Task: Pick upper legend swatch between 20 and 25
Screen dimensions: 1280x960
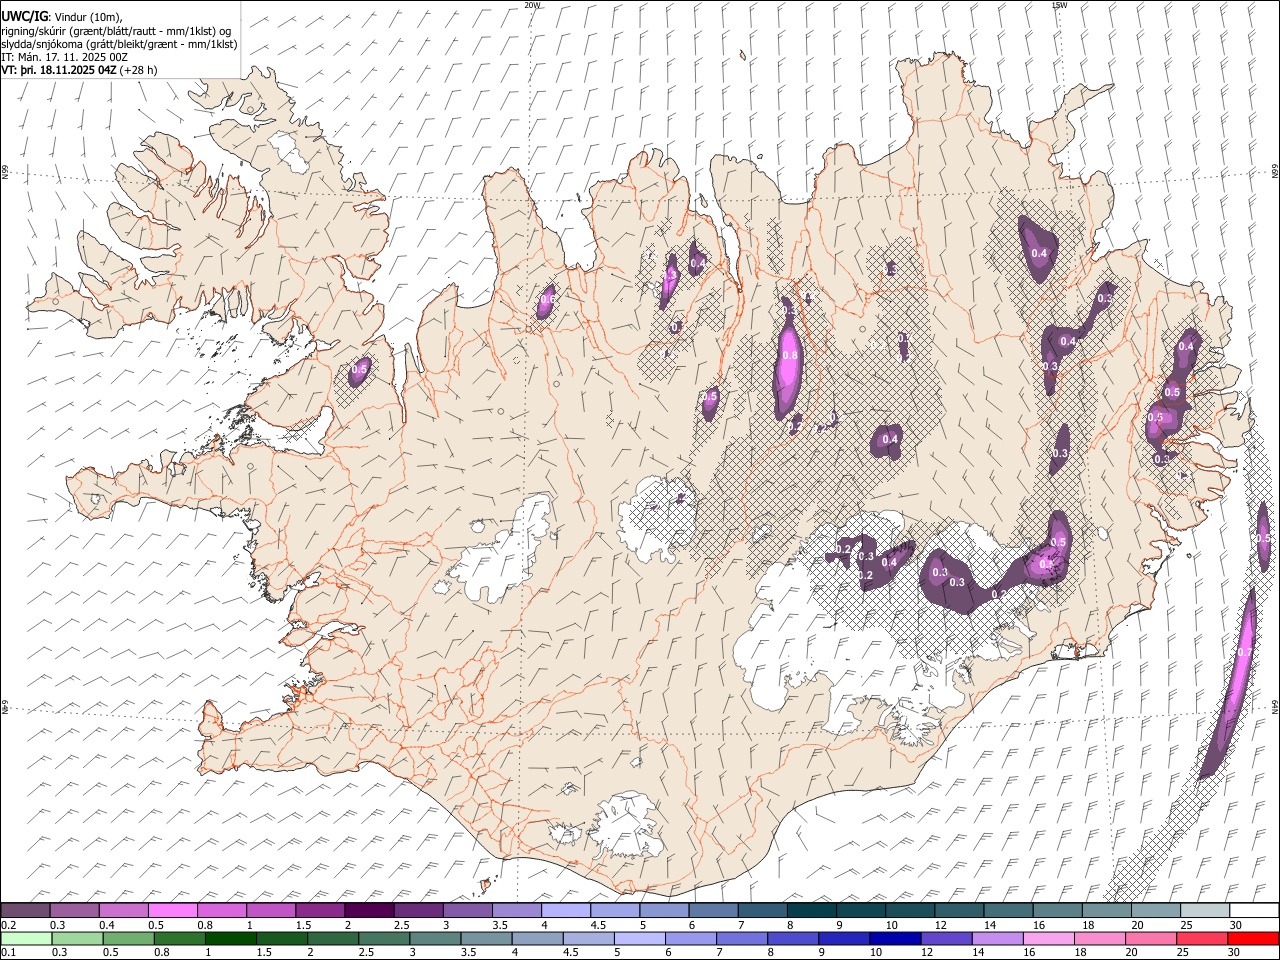Action: pos(1155,910)
